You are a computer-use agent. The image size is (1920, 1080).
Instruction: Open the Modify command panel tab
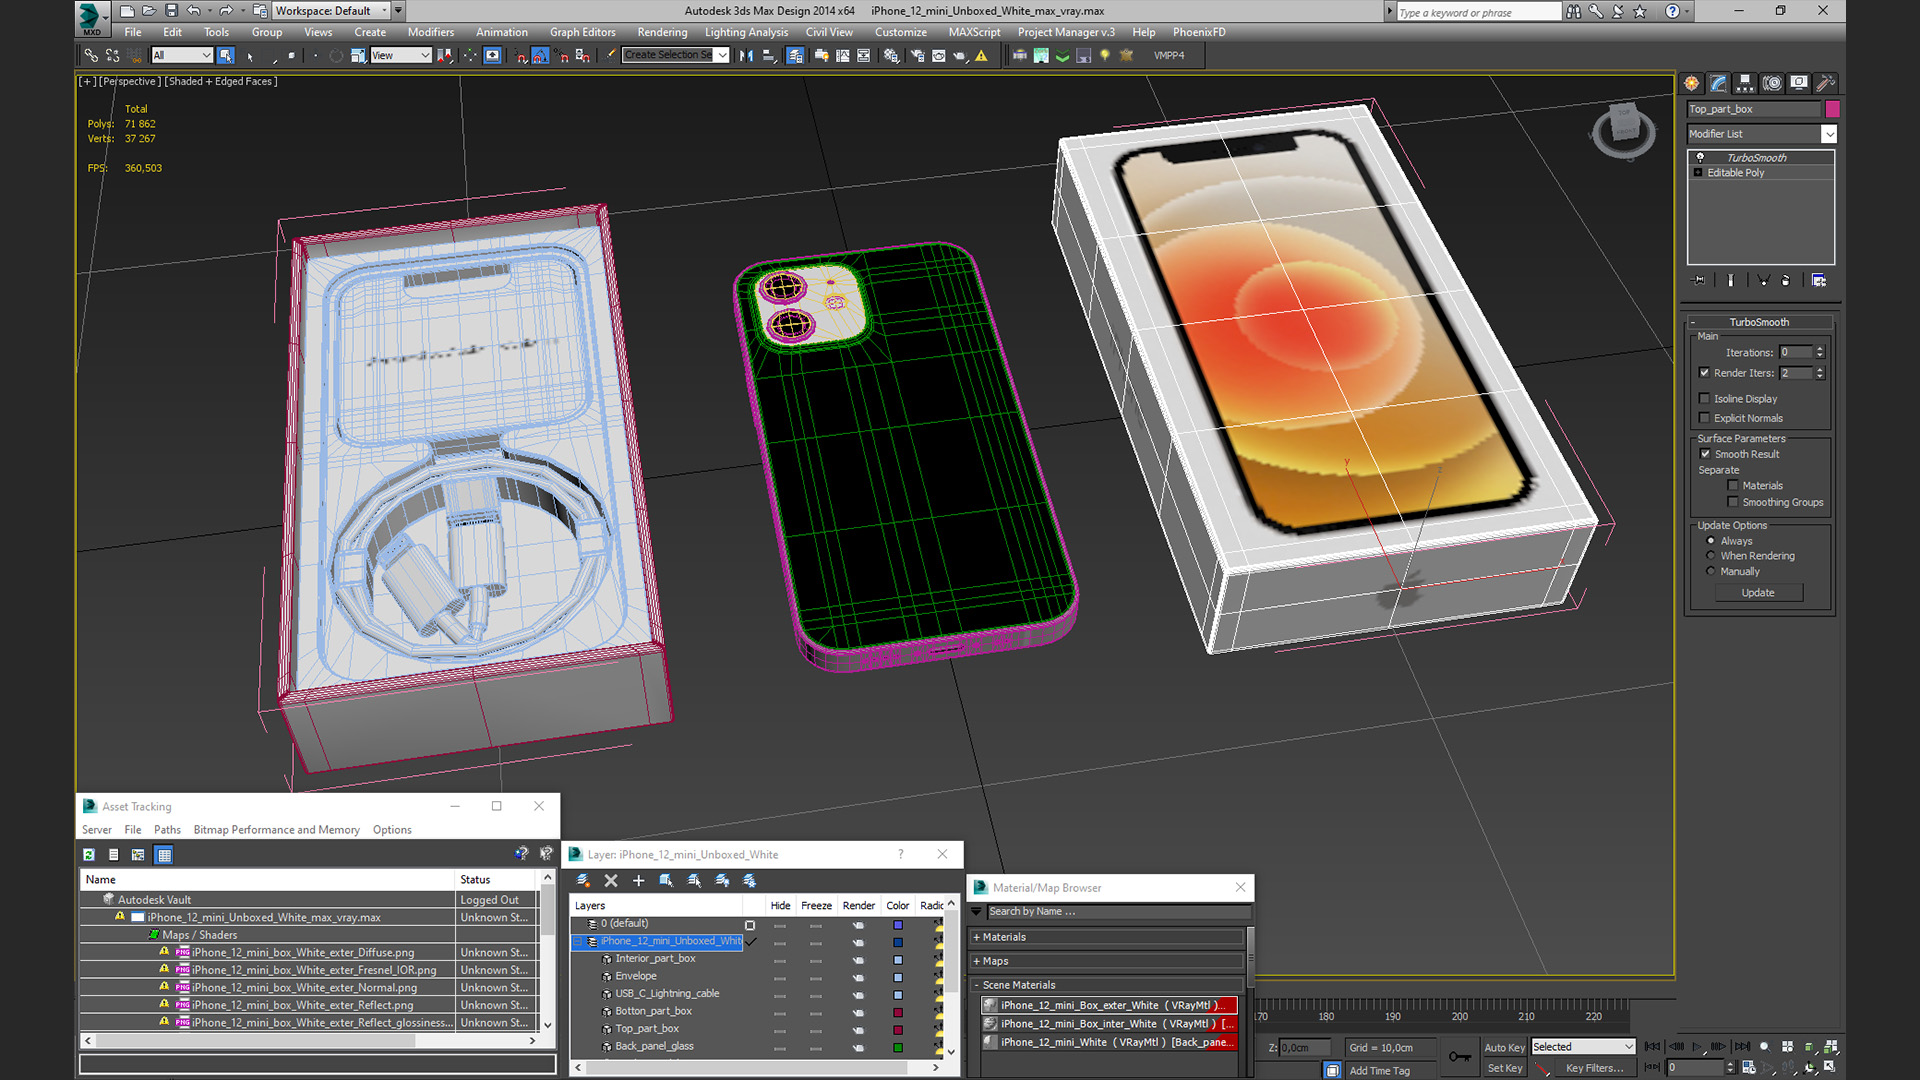1718,83
